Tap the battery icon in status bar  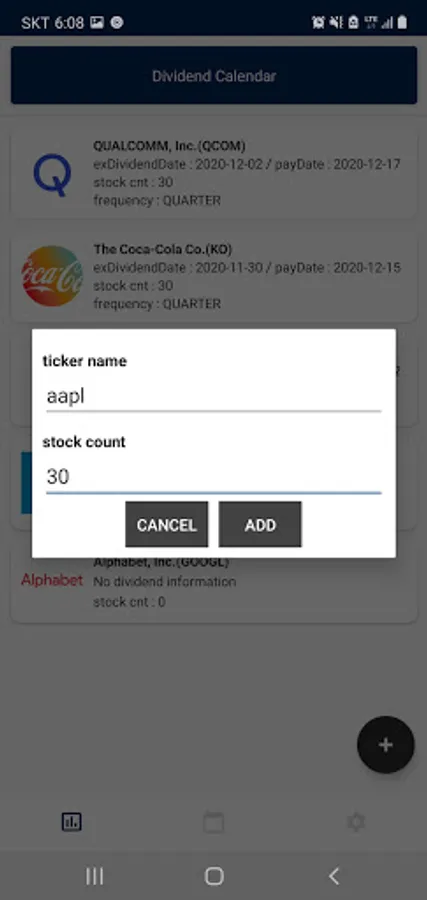(402, 22)
